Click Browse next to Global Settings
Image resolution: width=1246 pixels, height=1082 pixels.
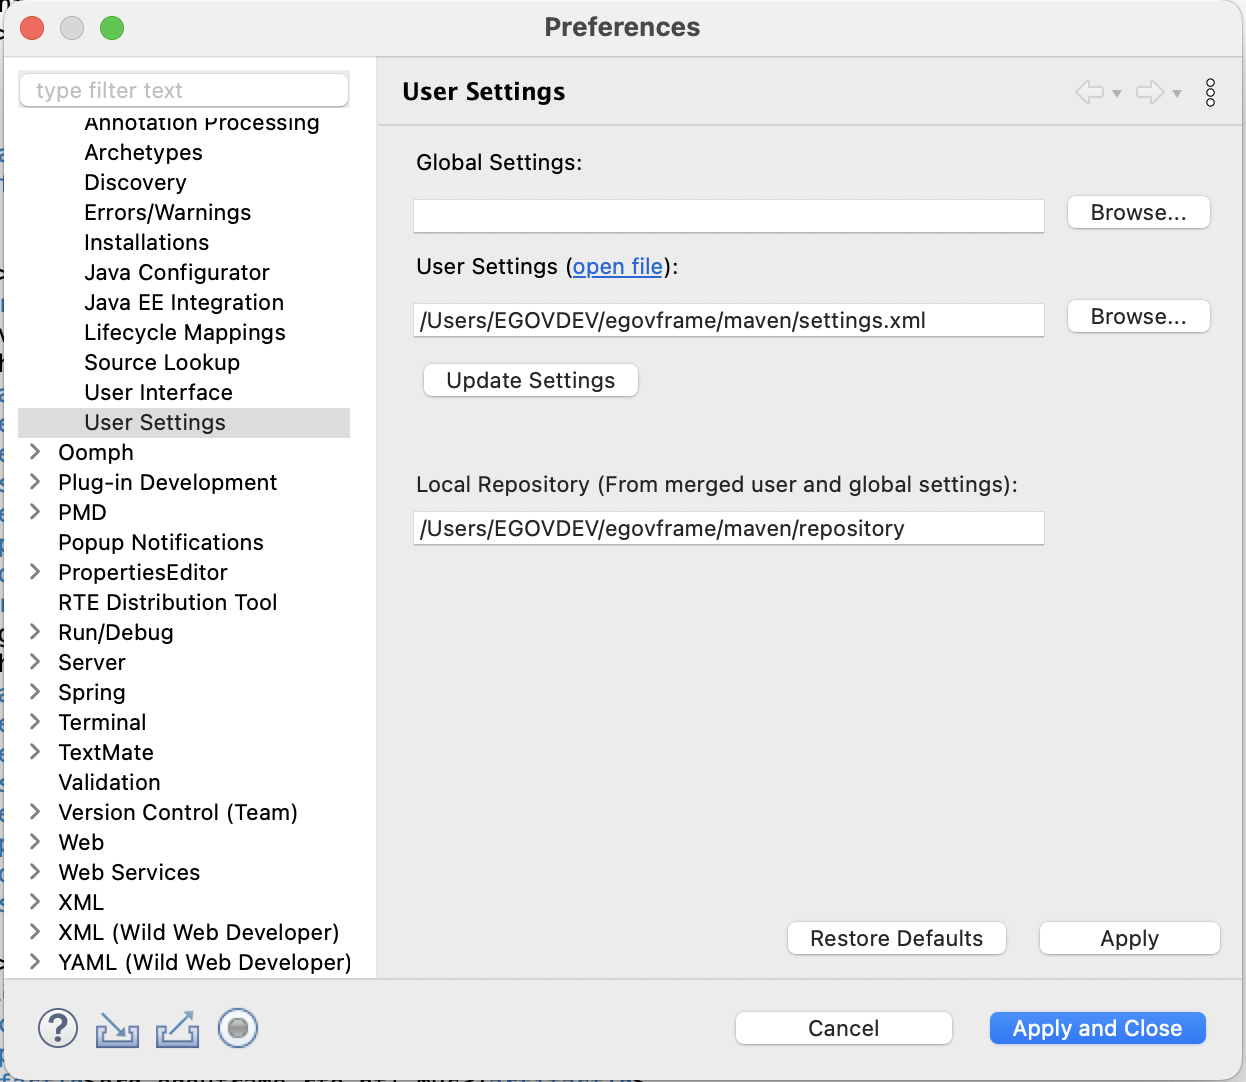[1138, 213]
